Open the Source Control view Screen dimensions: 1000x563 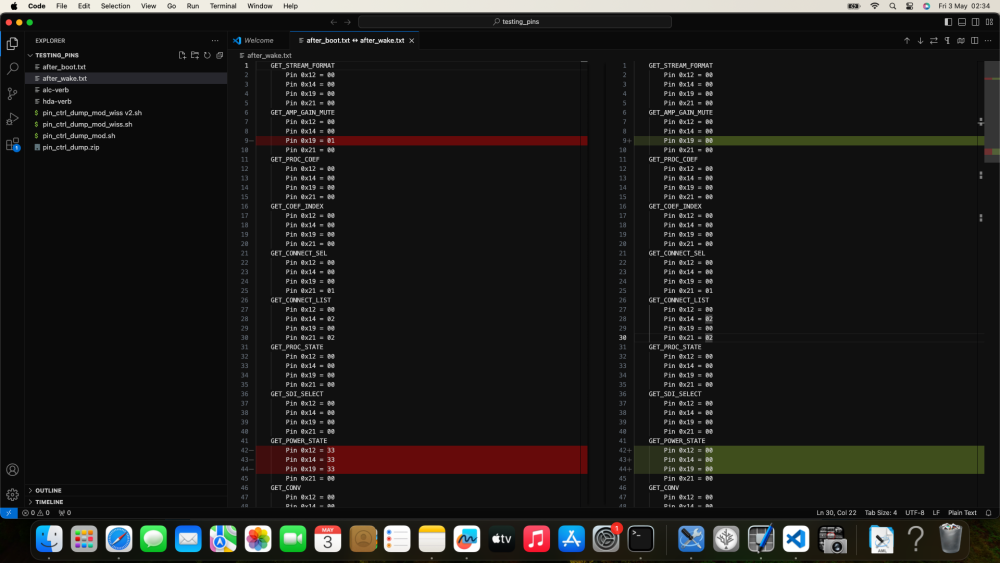coord(12,94)
